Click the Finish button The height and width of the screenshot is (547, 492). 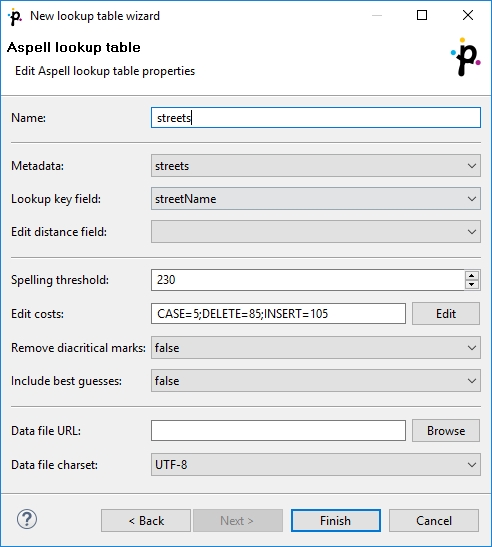(336, 520)
